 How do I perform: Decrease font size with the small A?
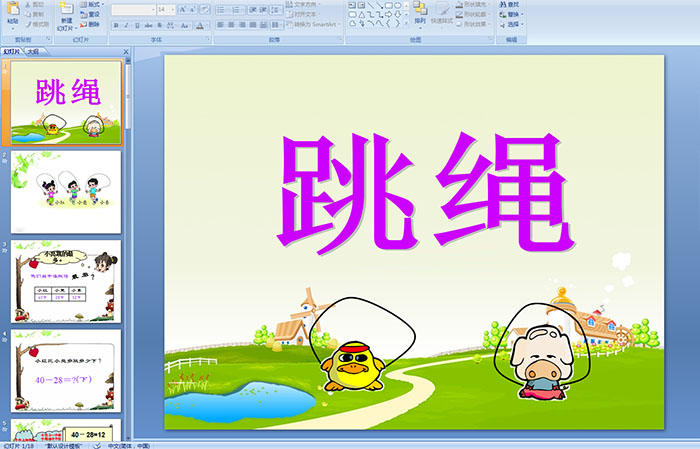pyautogui.click(x=193, y=9)
